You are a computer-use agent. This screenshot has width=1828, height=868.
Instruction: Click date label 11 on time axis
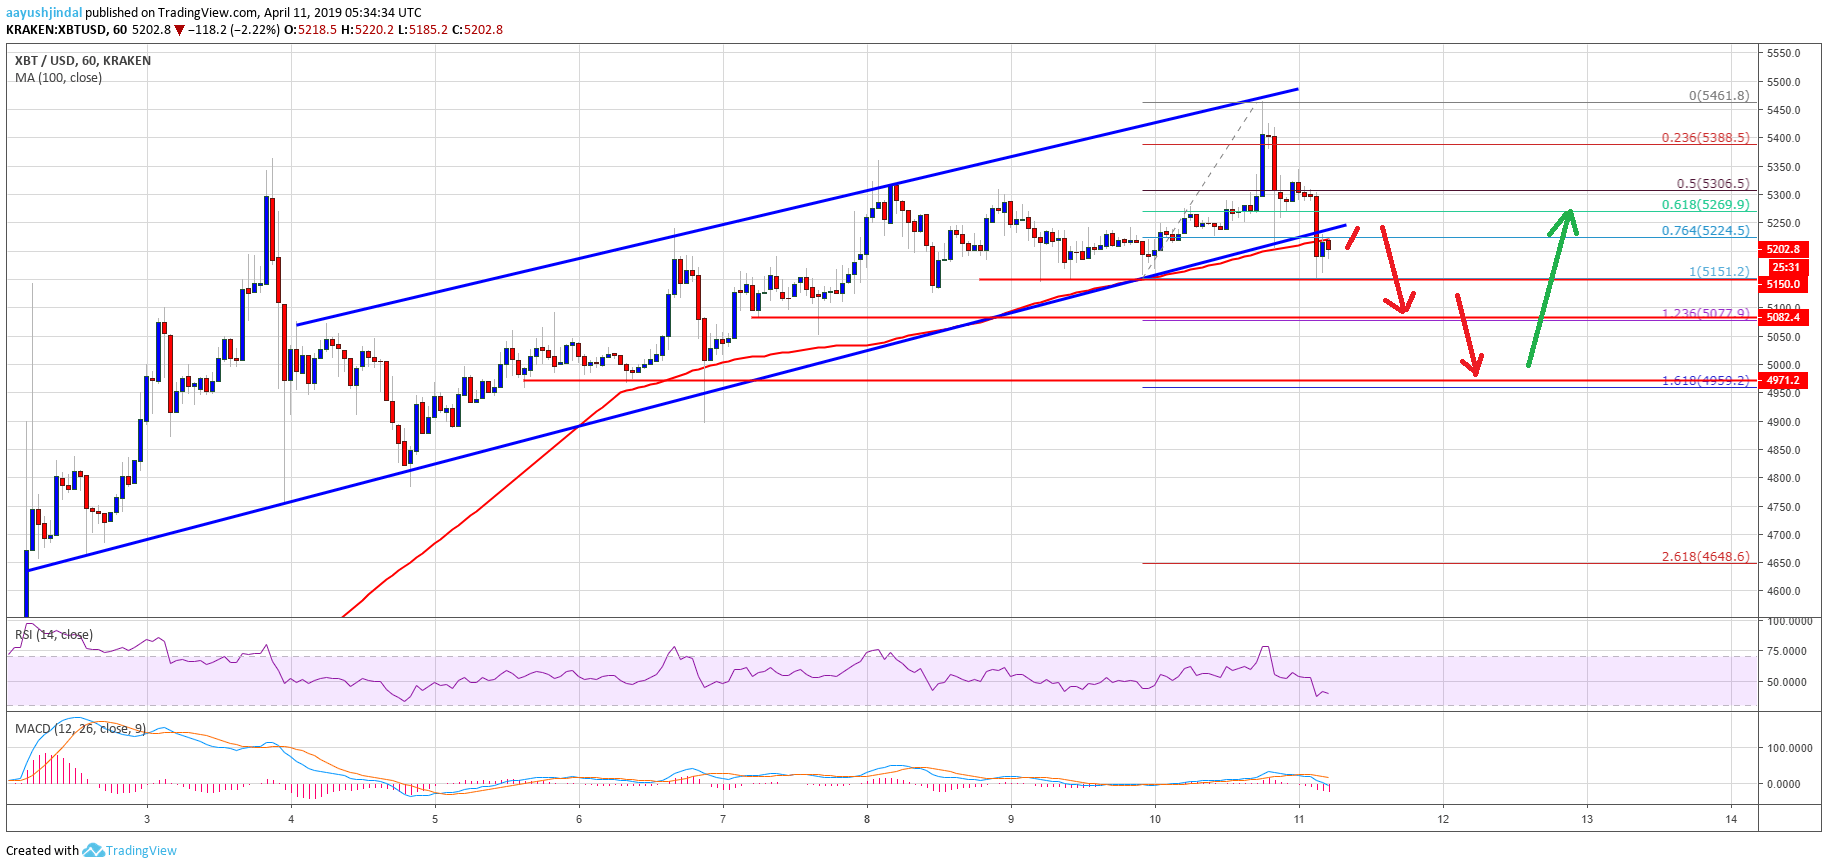[1299, 819]
